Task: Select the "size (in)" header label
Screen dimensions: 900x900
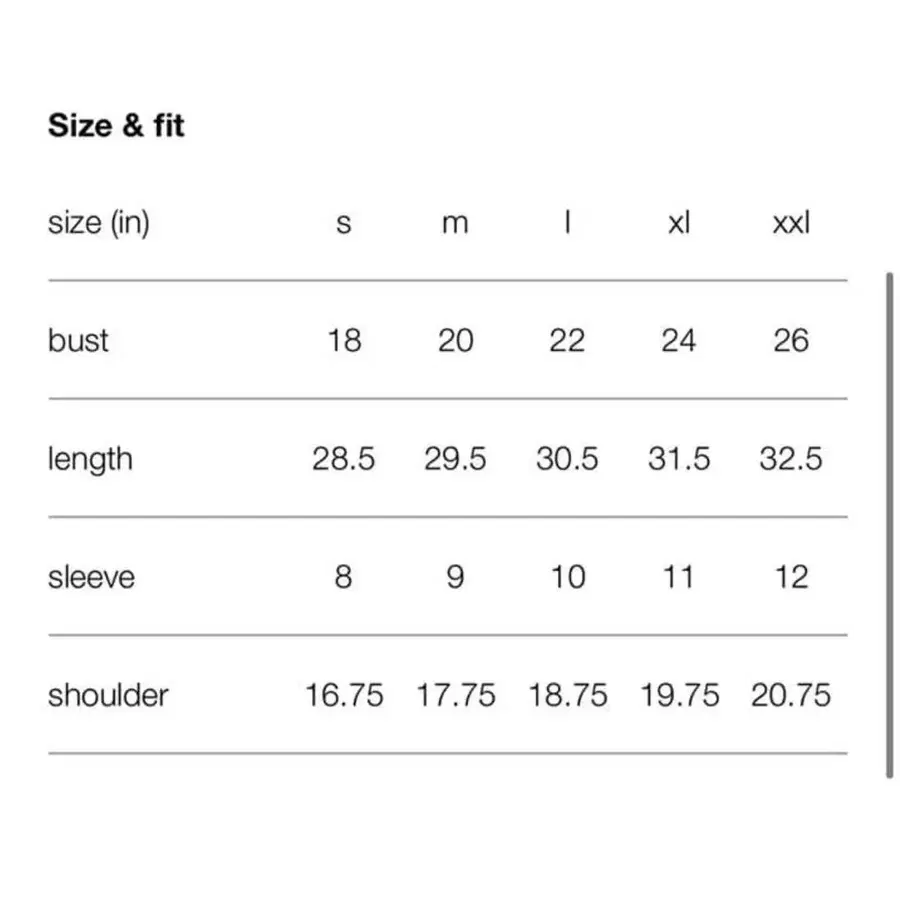Action: 98,222
